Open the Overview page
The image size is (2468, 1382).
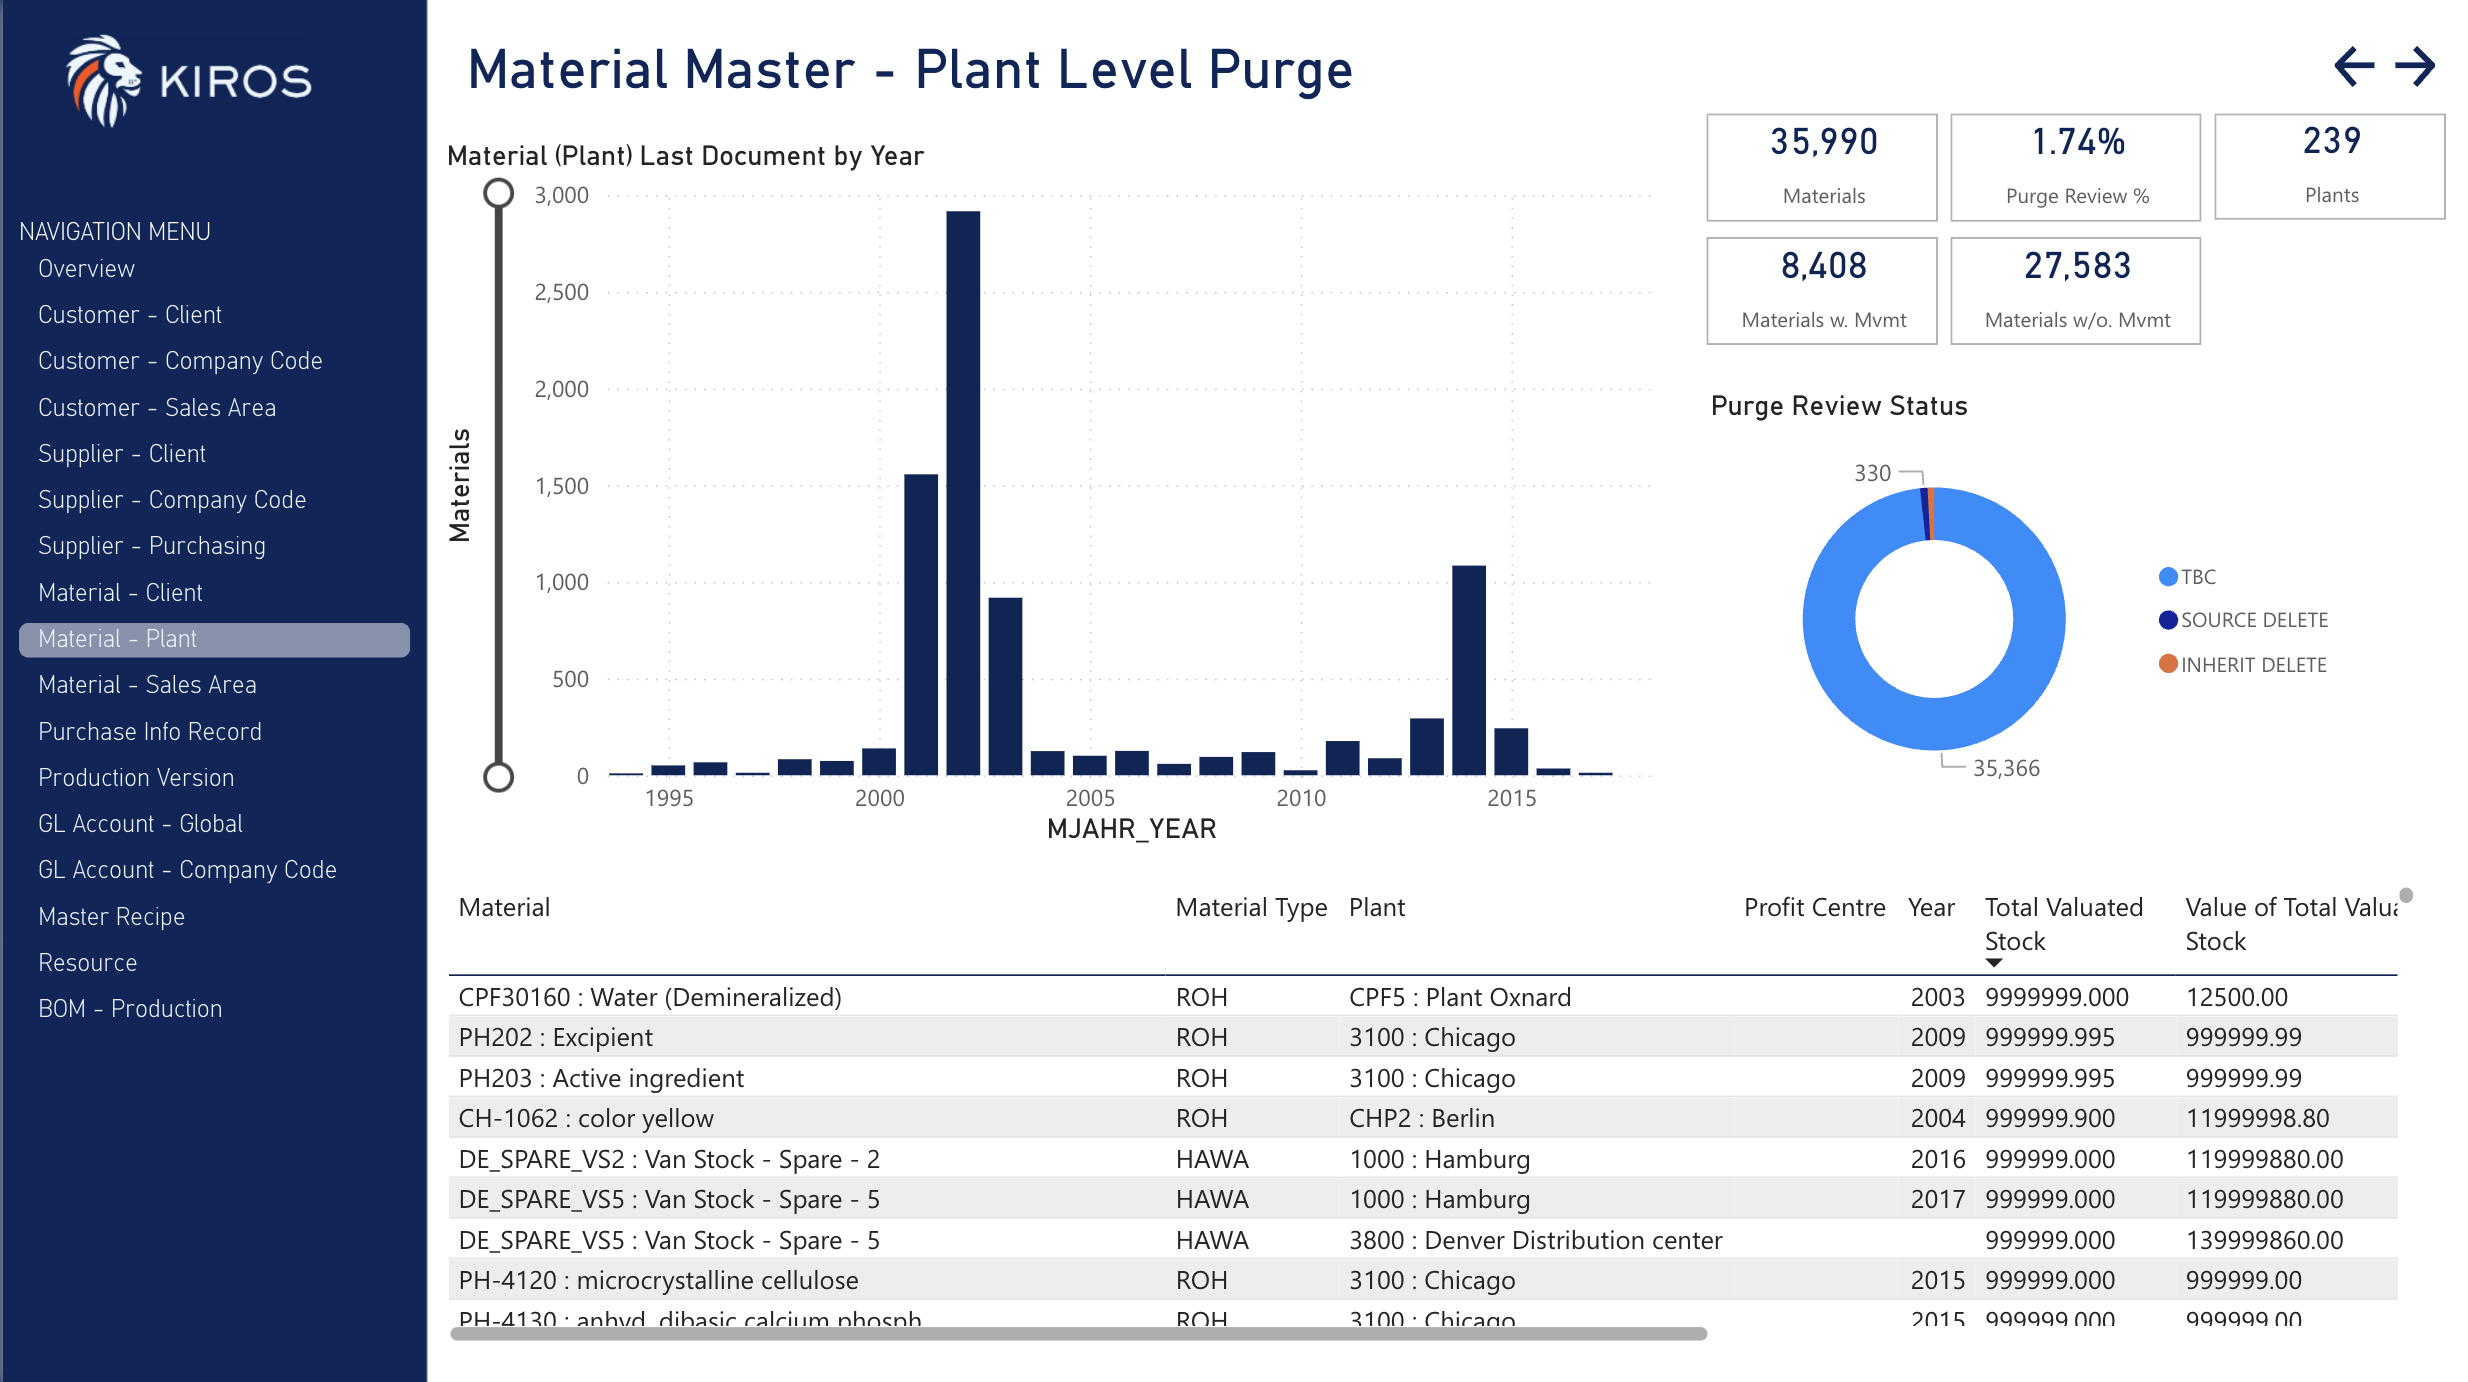tap(86, 269)
